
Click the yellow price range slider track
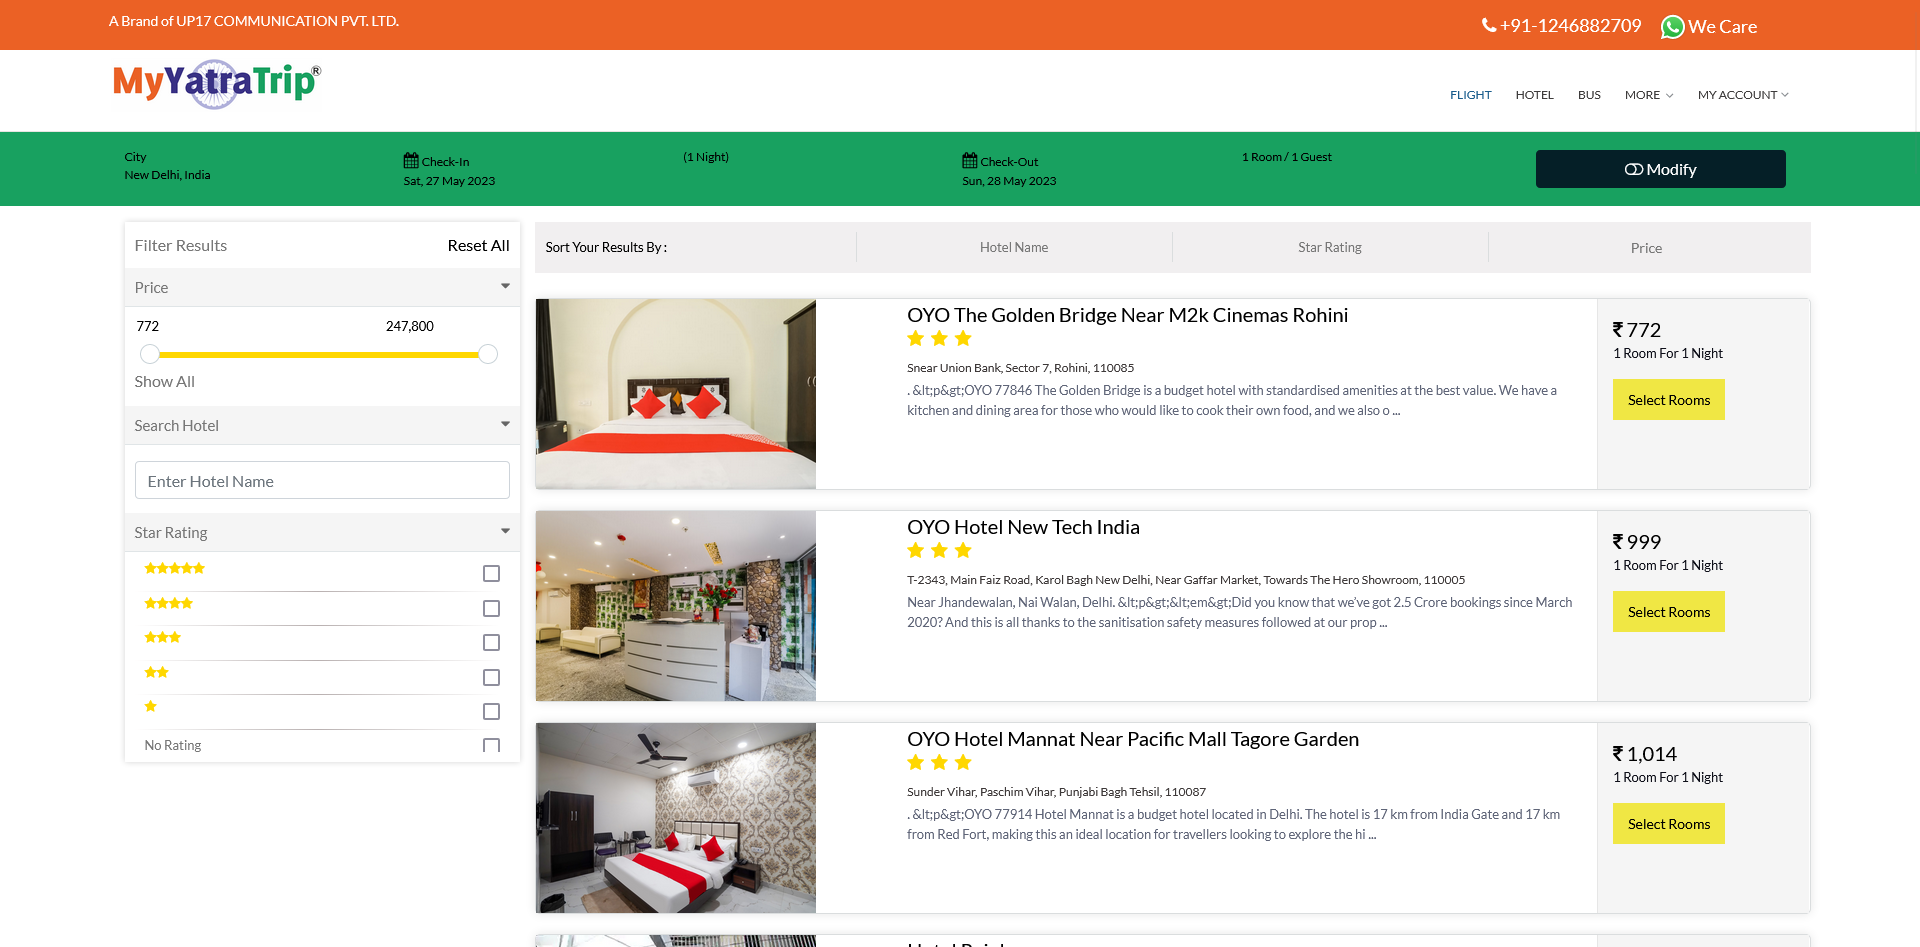319,354
